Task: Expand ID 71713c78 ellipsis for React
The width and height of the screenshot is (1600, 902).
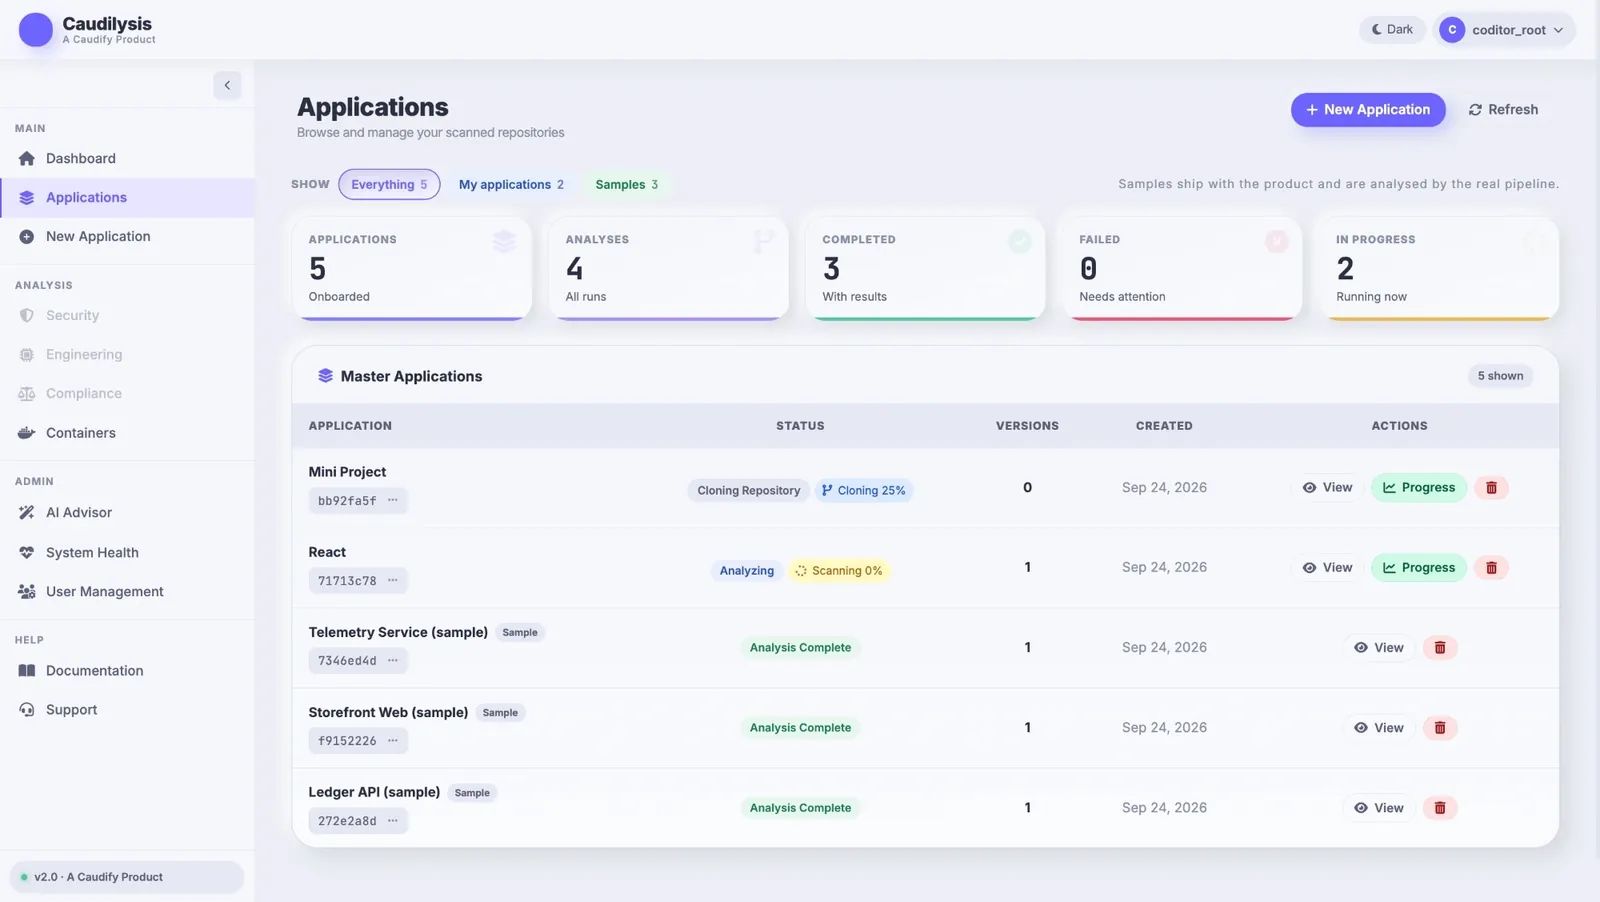Action: (x=393, y=580)
